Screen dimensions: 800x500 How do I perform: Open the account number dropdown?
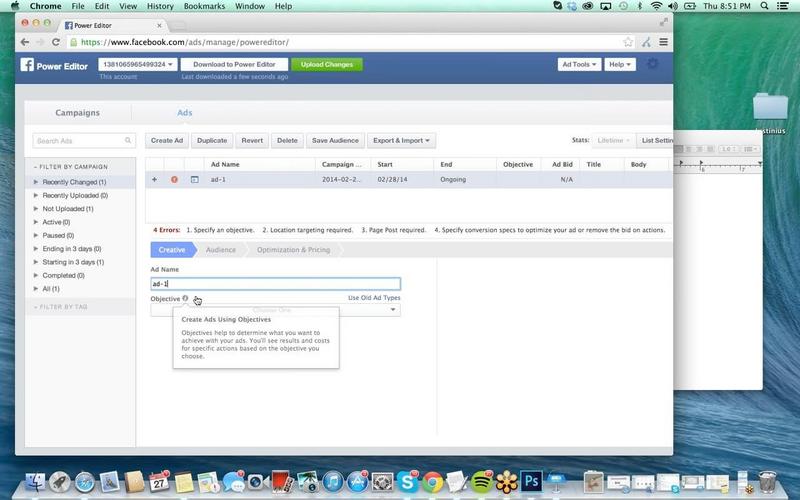click(x=138, y=64)
